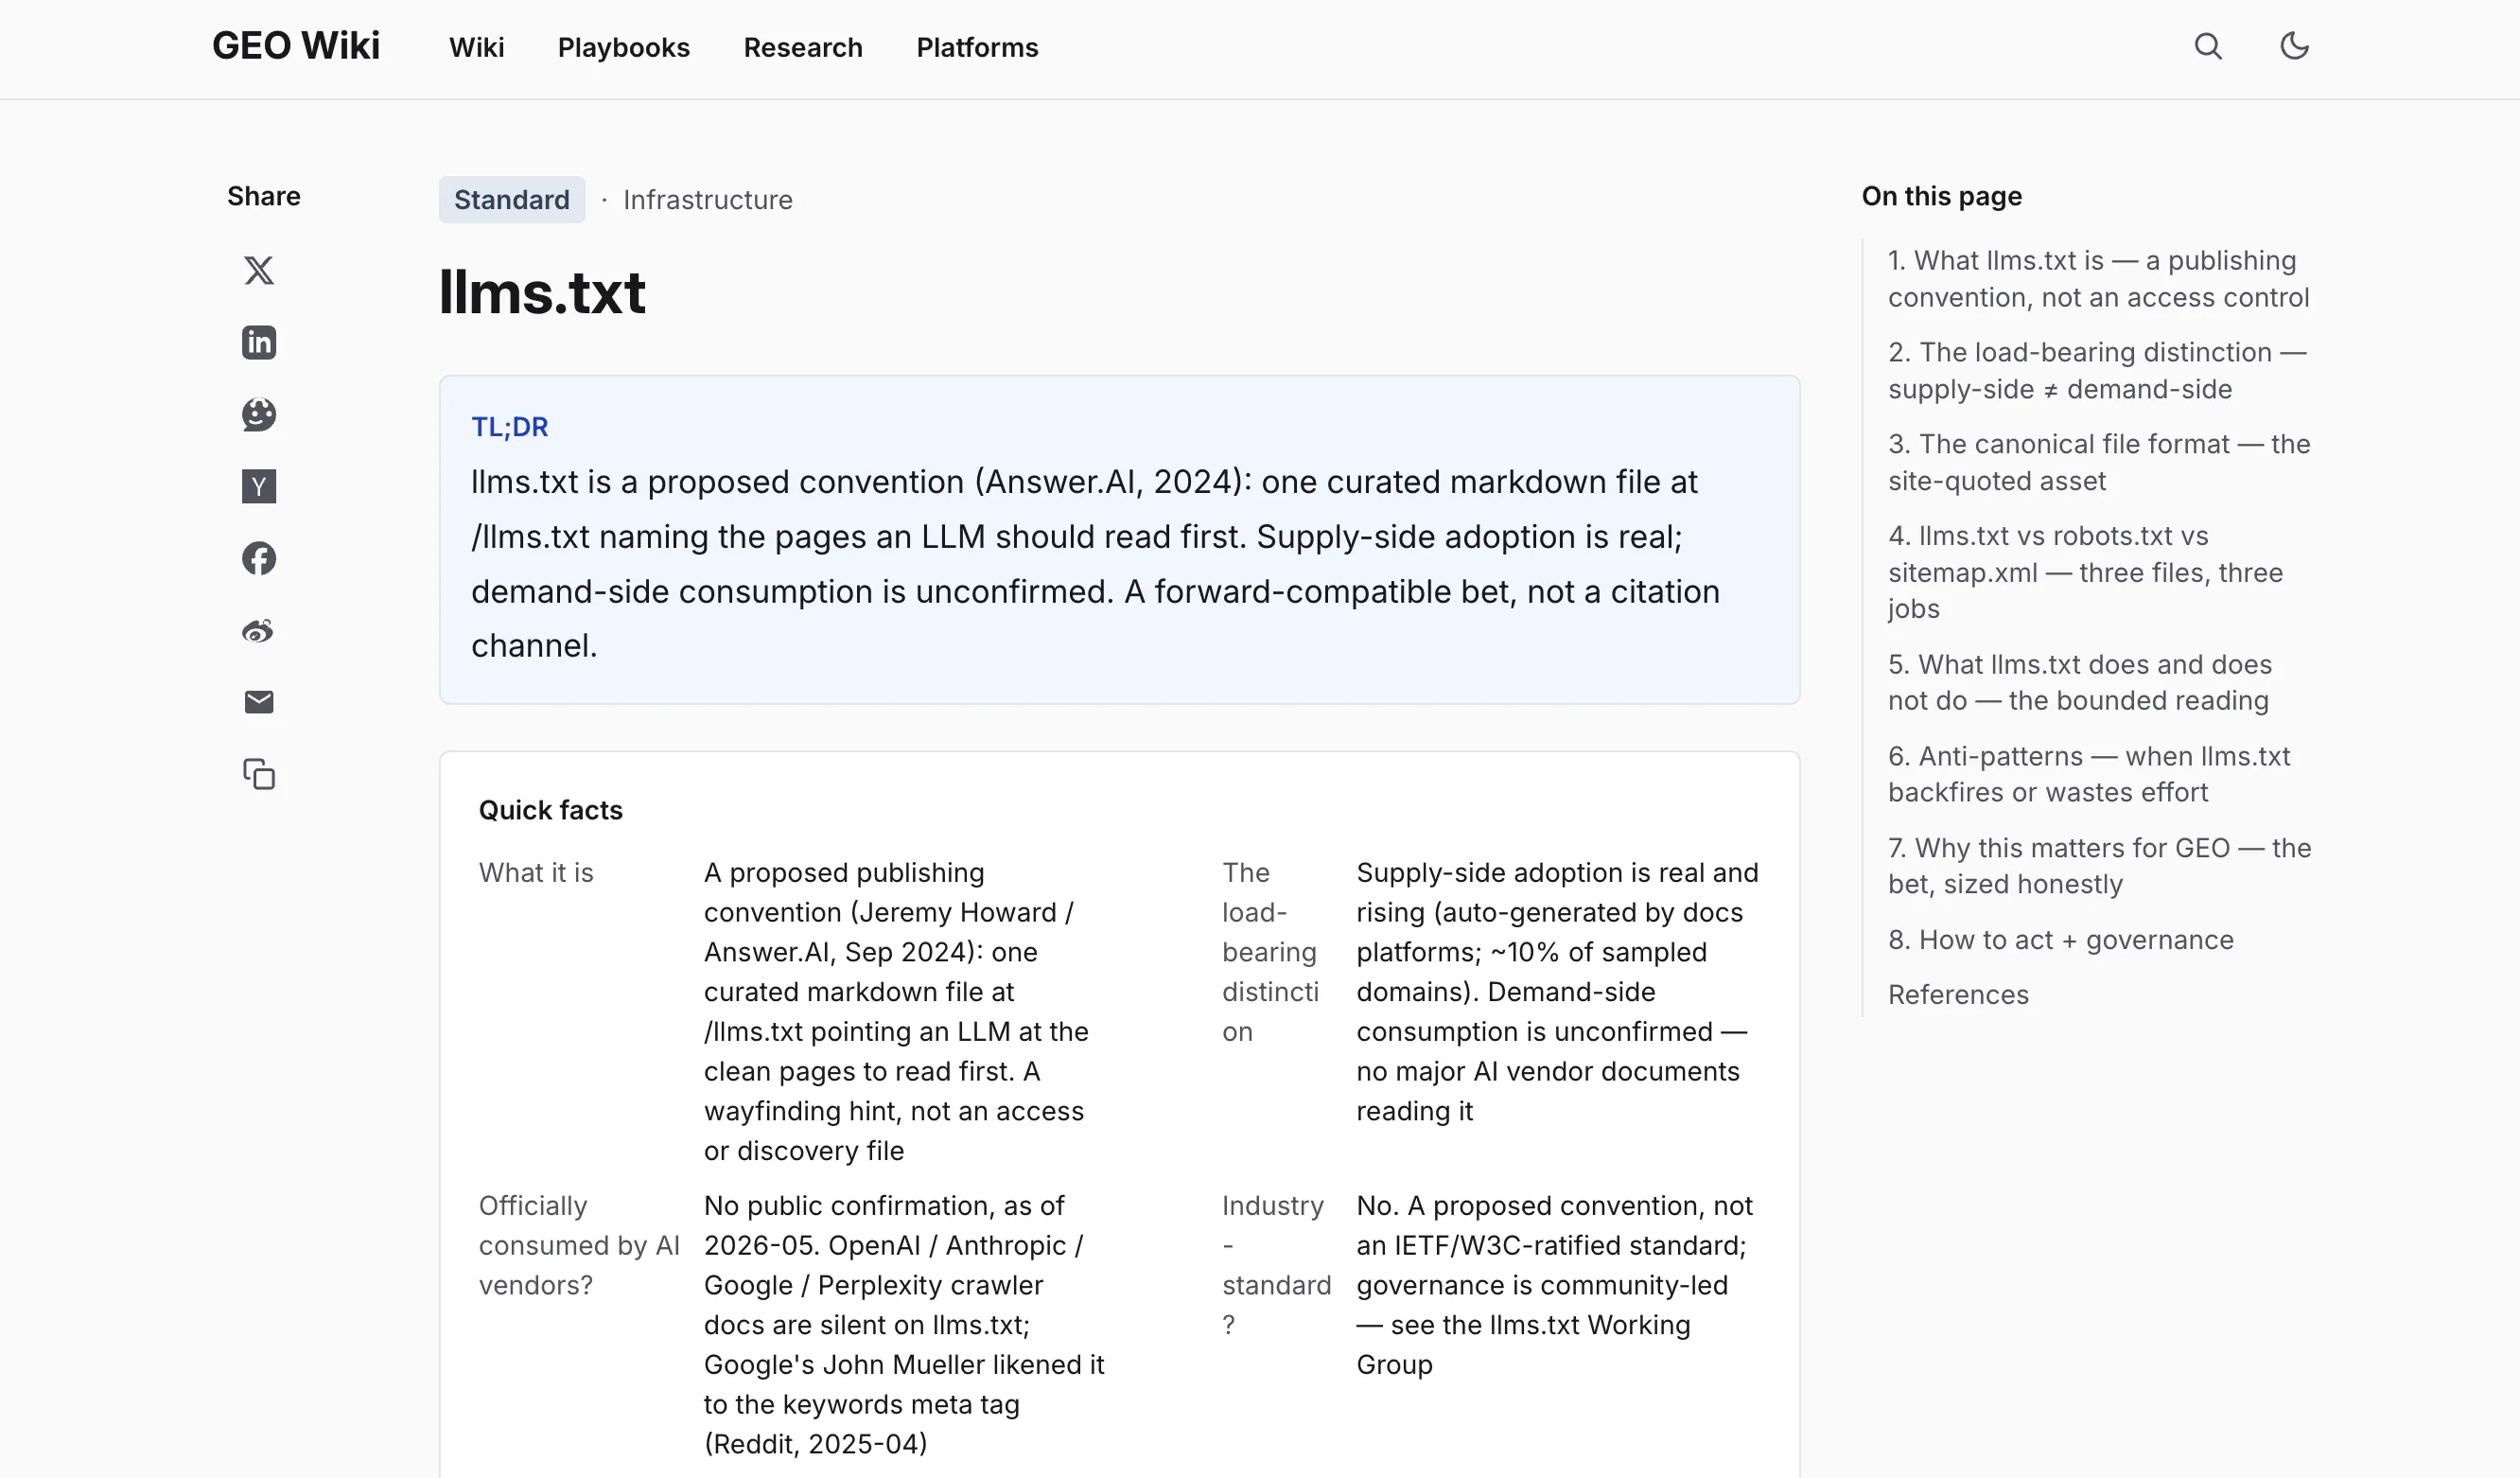The image size is (2520, 1478).
Task: Click the 'No public confirmation, as of 2026-05' value
Action: [x=904, y=1325]
